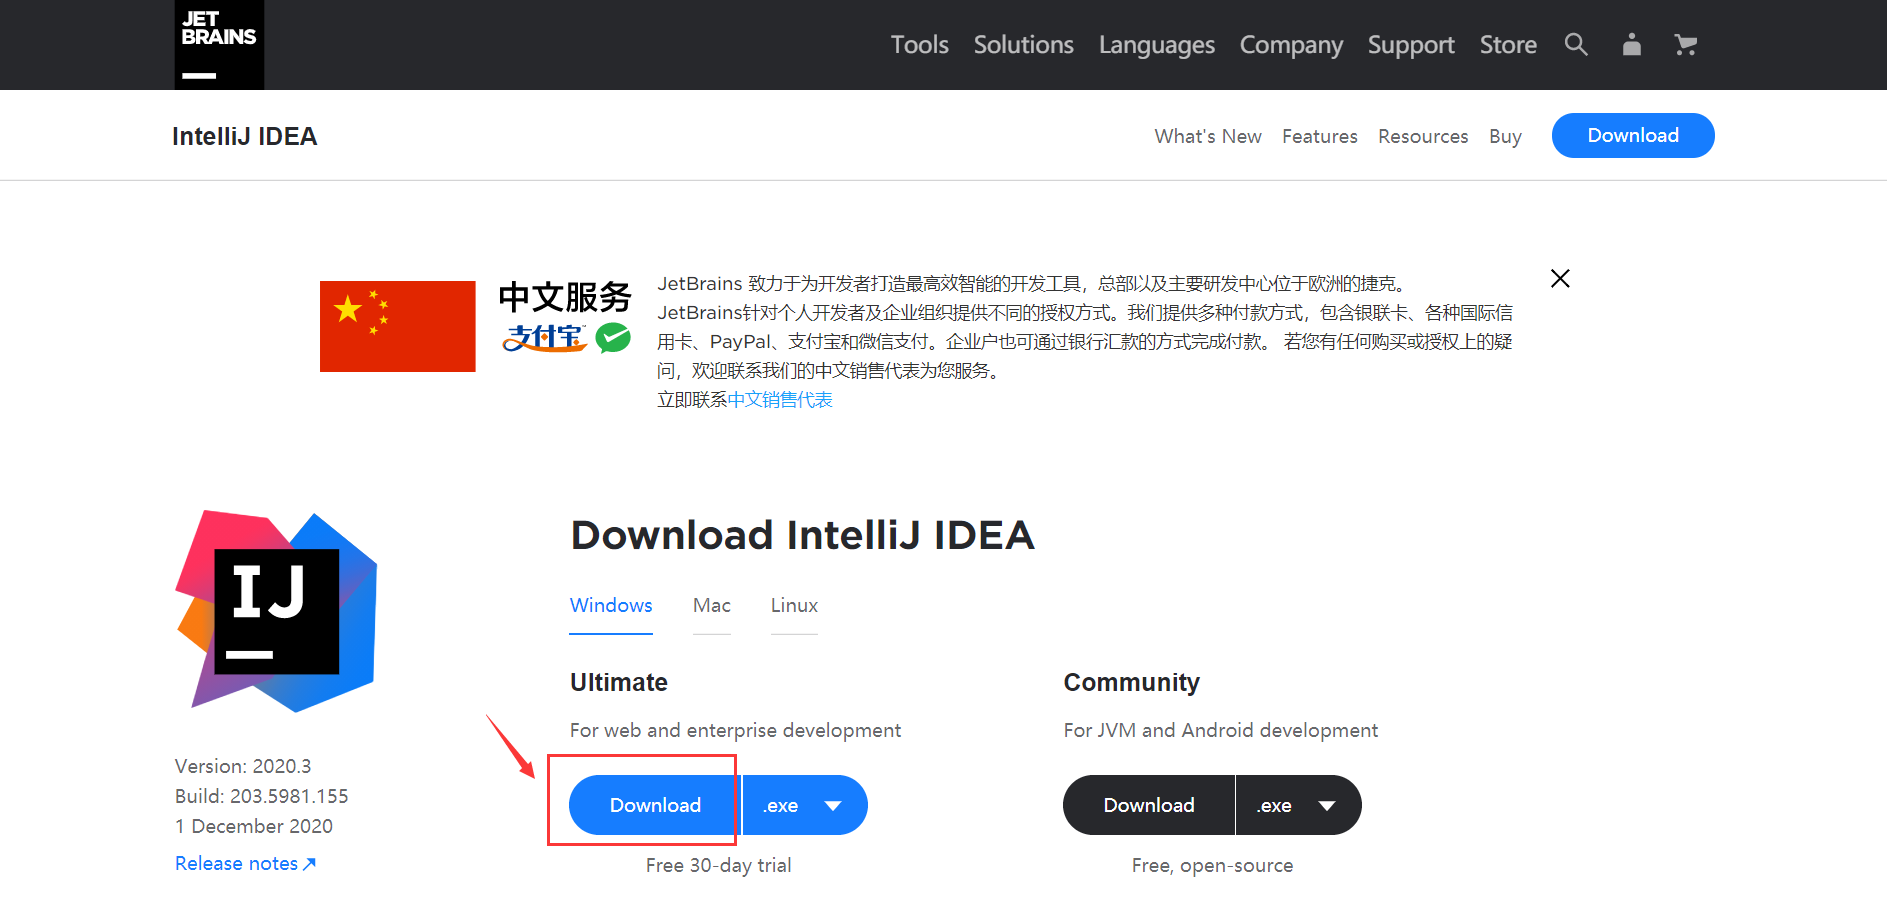Open the Company menu
Image resolution: width=1887 pixels, height=909 pixels.
tap(1291, 45)
